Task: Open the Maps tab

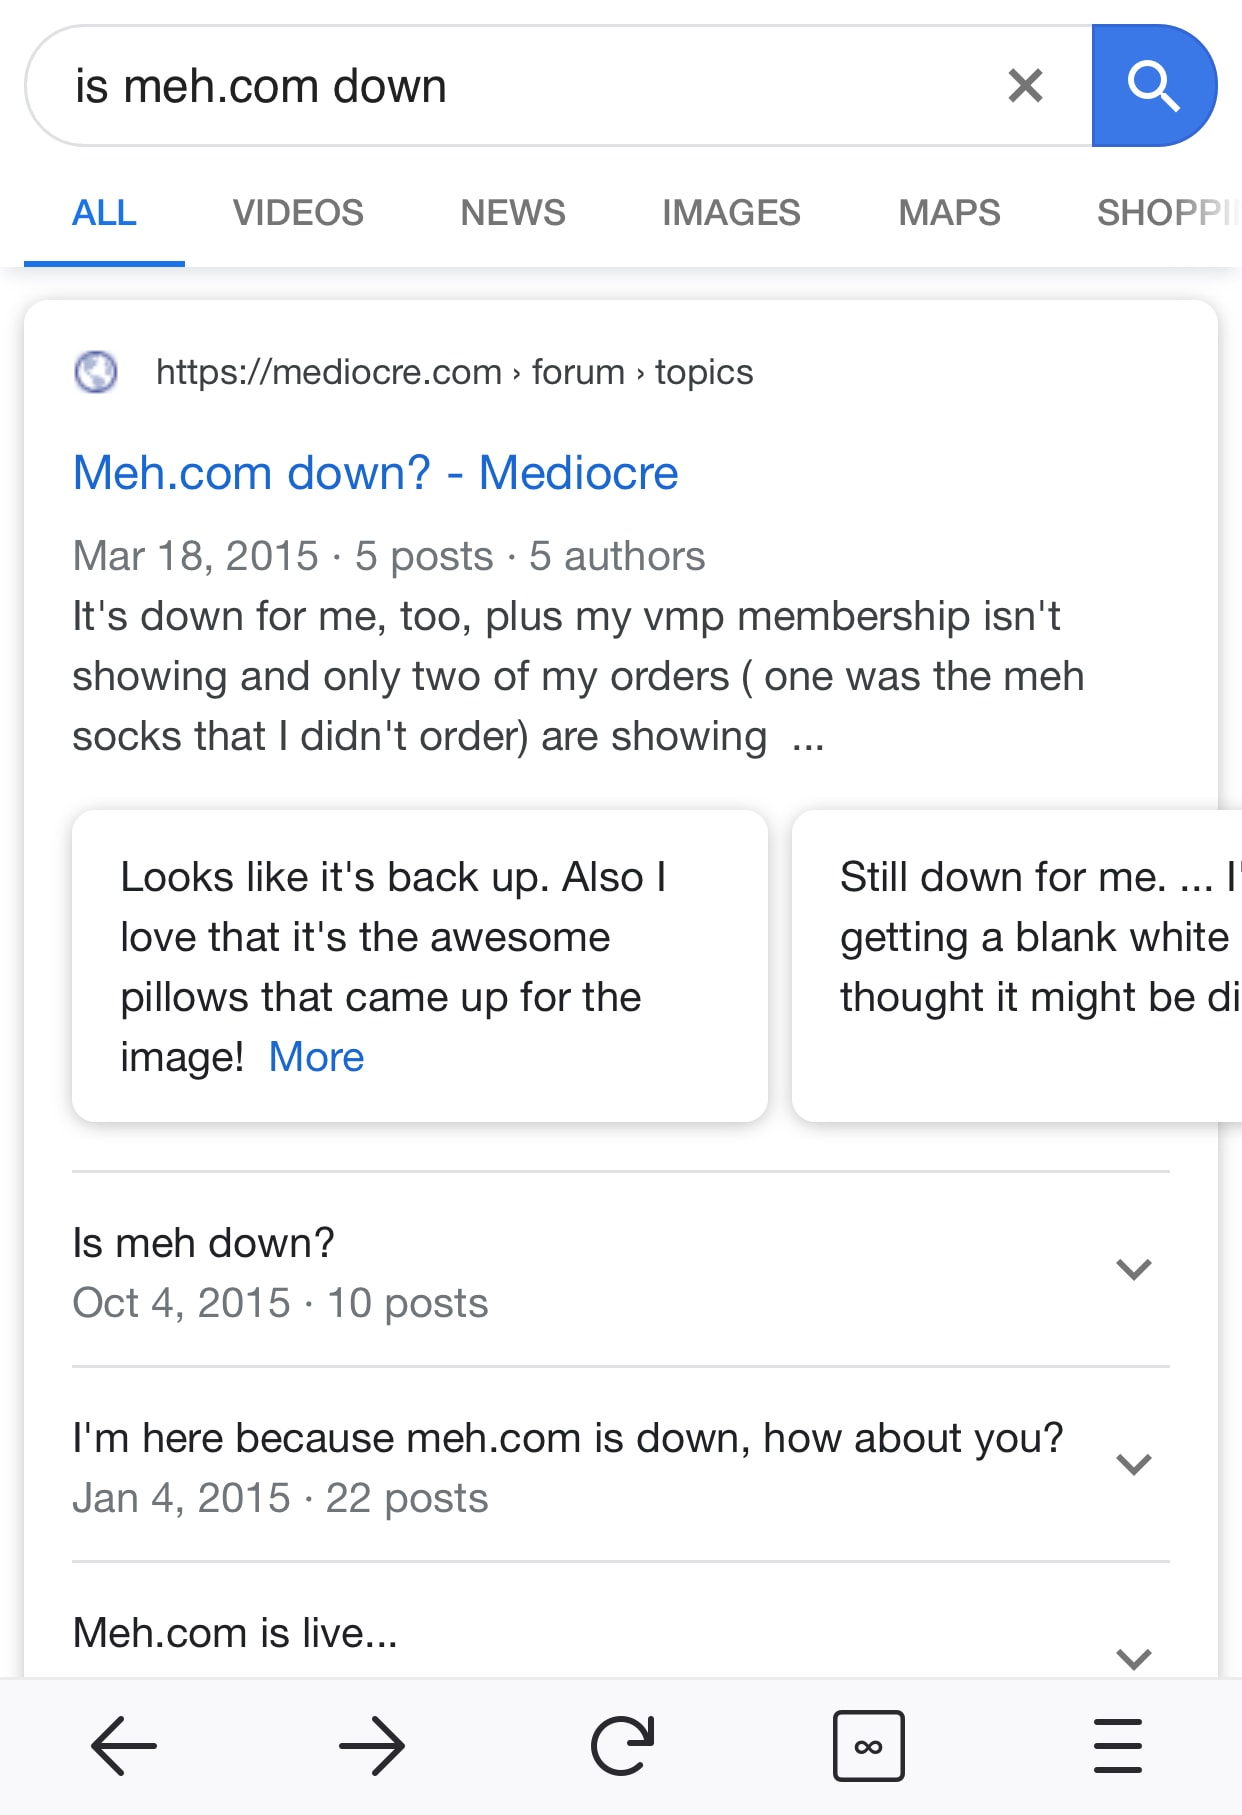Action: click(949, 213)
